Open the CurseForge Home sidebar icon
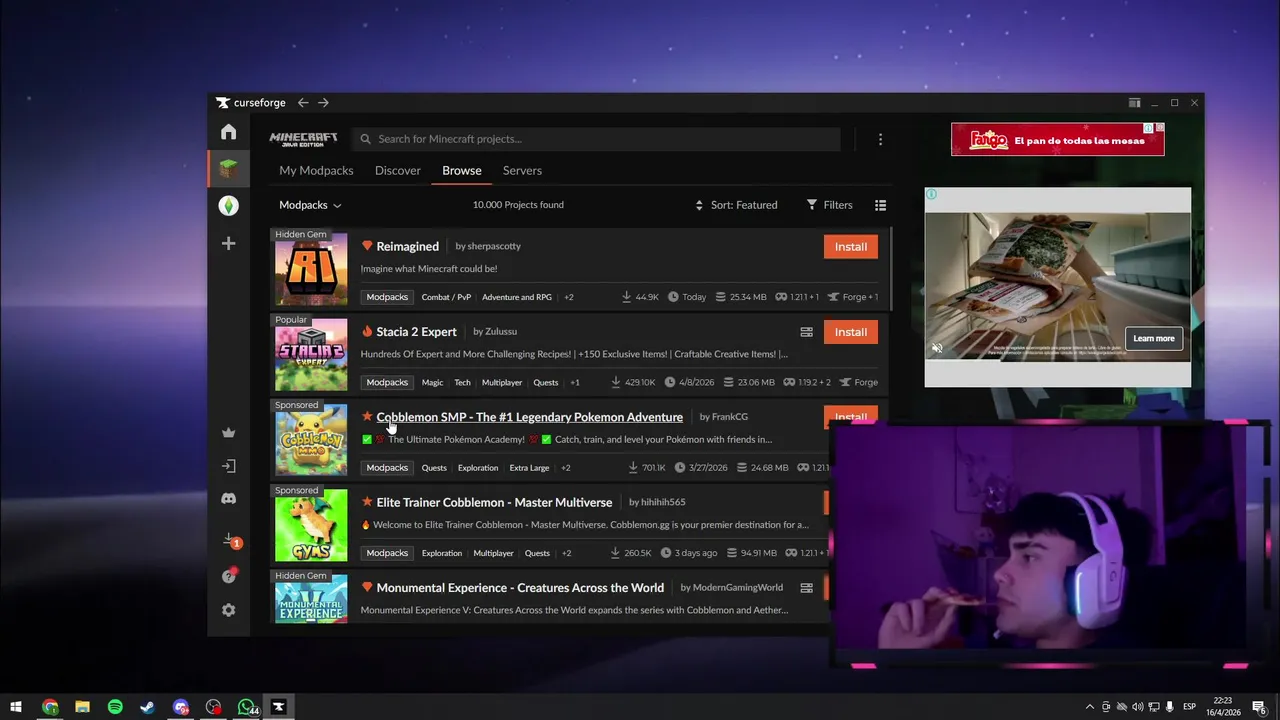The height and width of the screenshot is (720, 1280). click(x=228, y=132)
